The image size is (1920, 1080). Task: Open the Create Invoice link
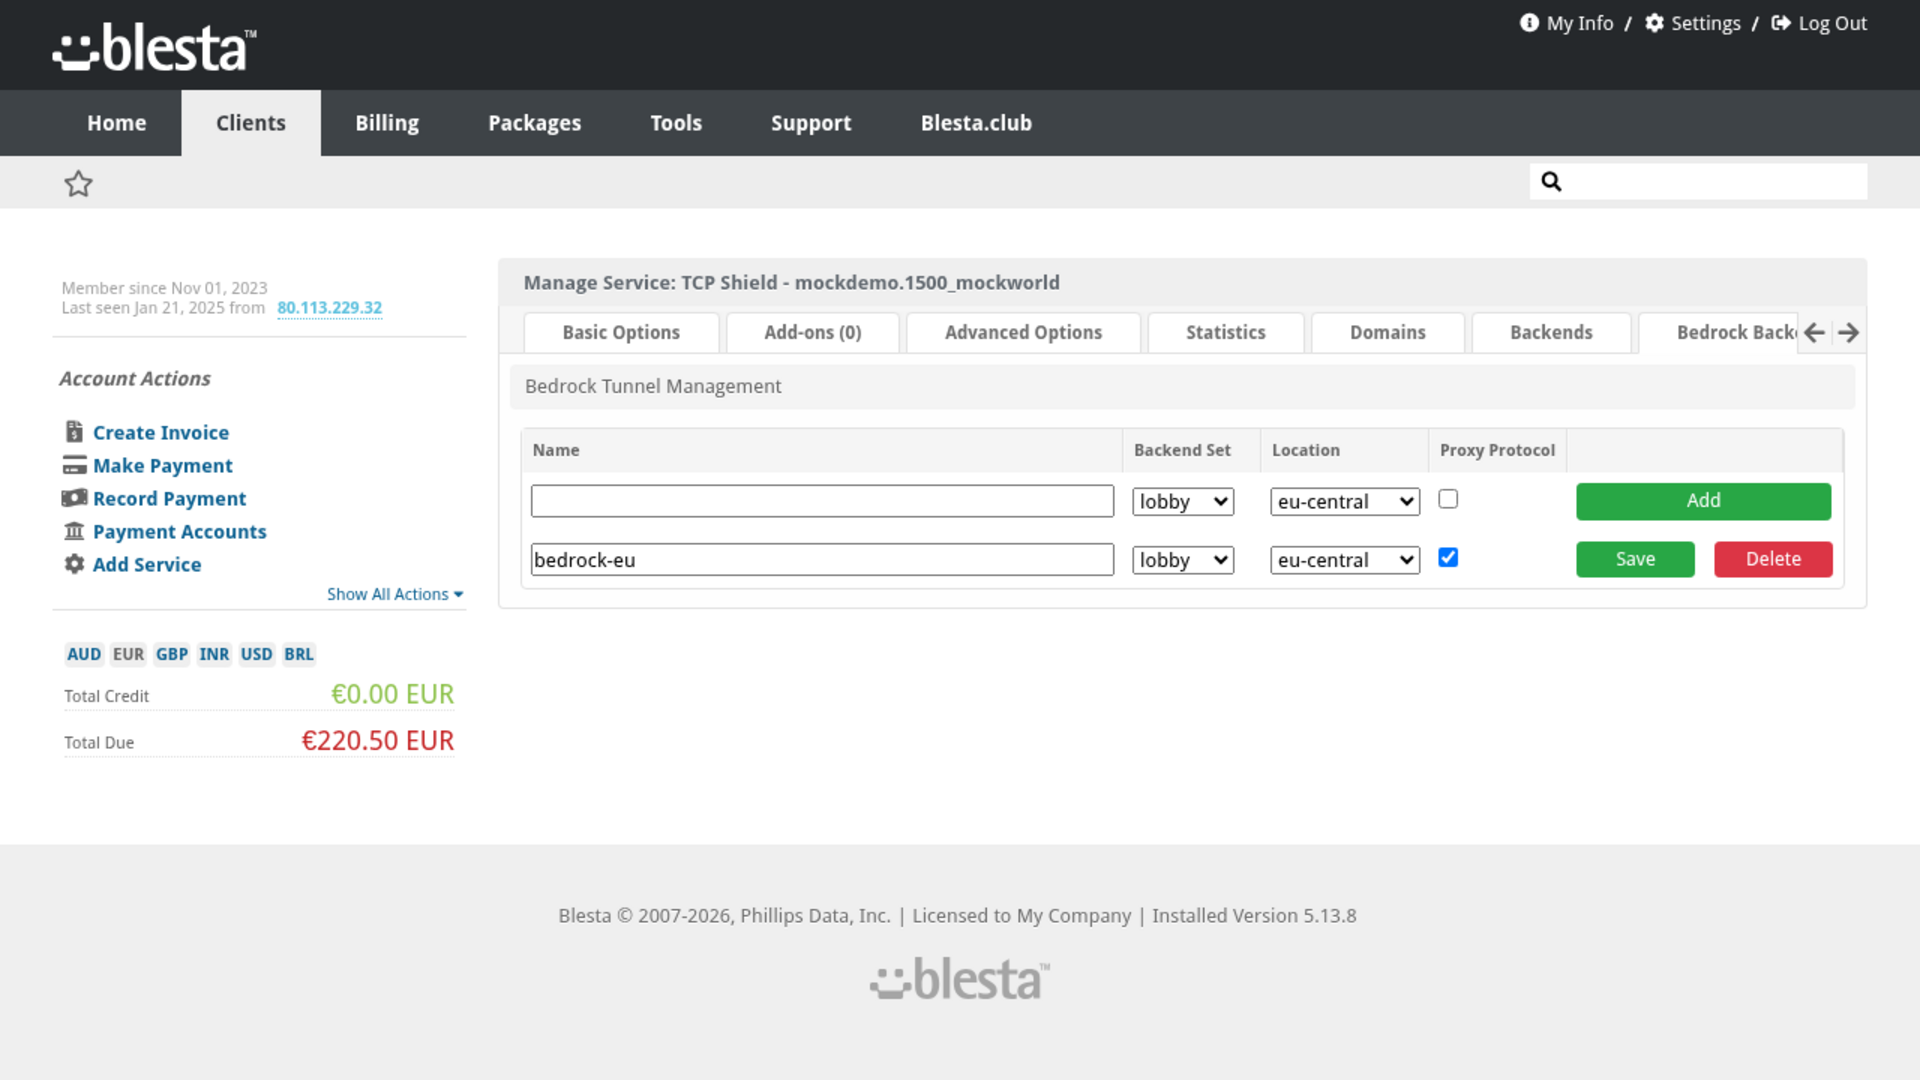pyautogui.click(x=161, y=432)
